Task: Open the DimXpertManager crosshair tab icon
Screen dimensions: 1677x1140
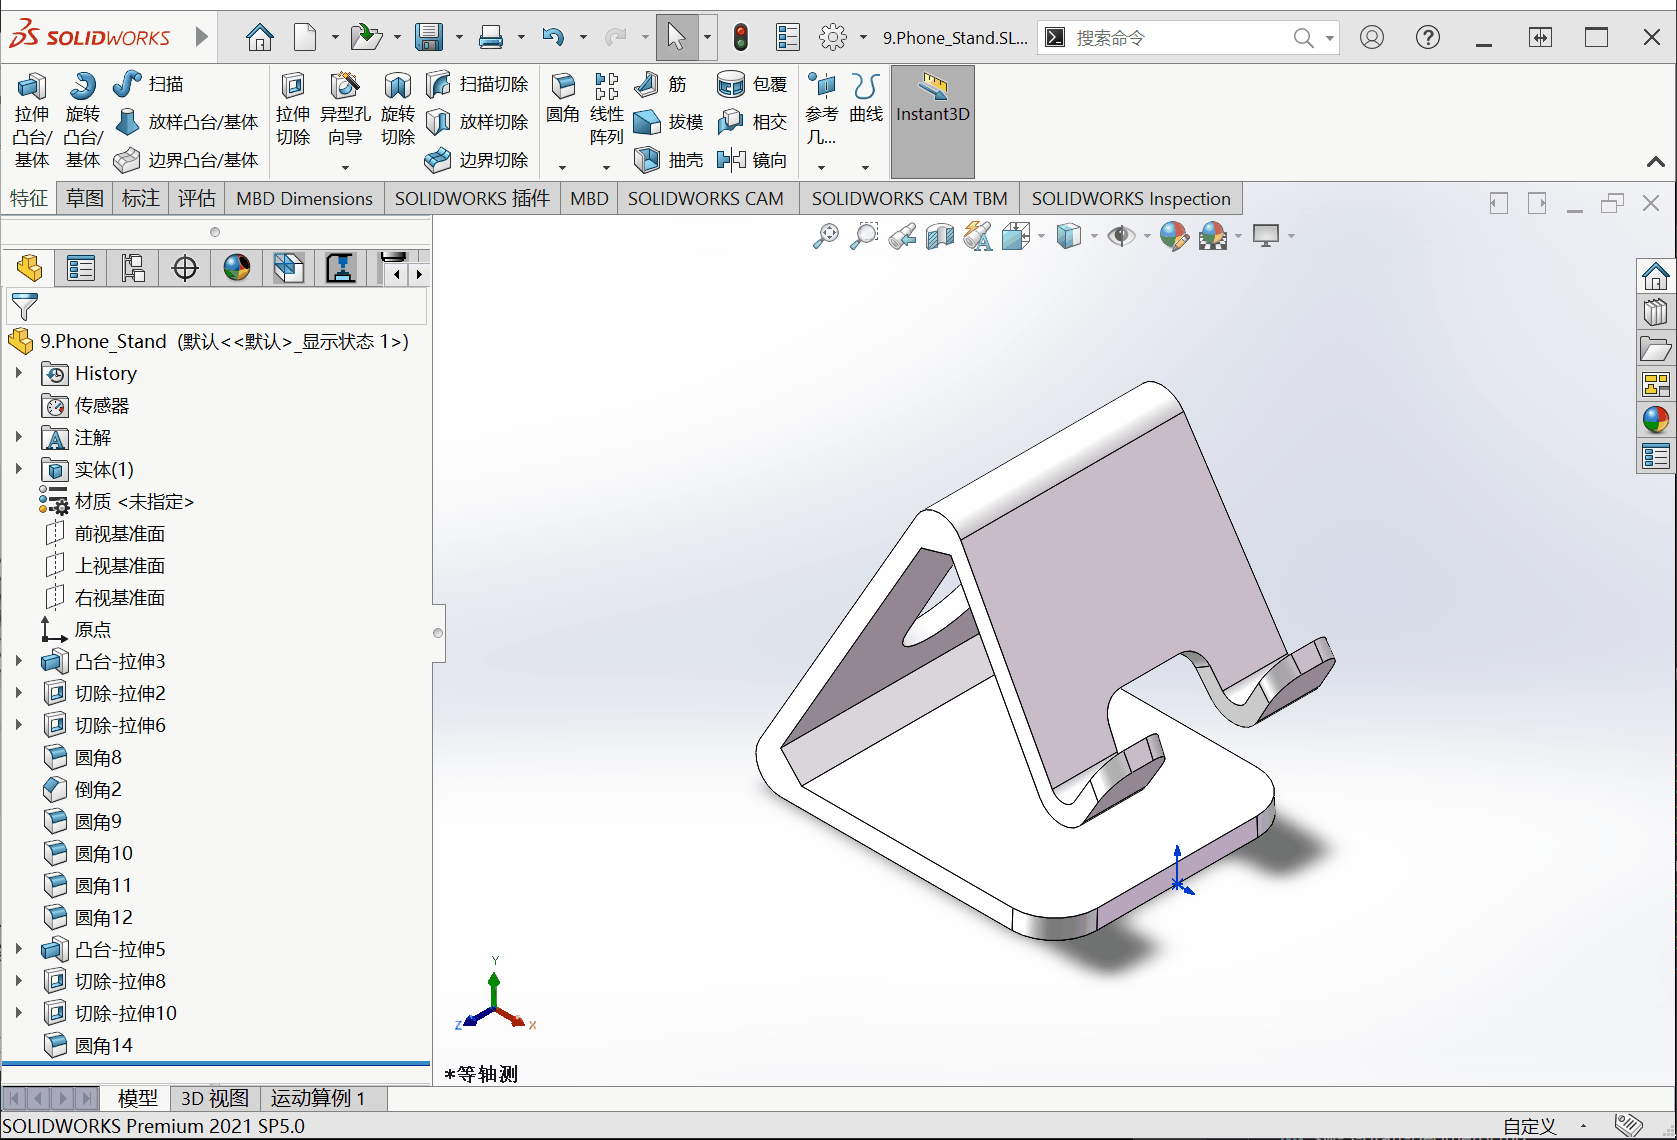Action: (185, 268)
